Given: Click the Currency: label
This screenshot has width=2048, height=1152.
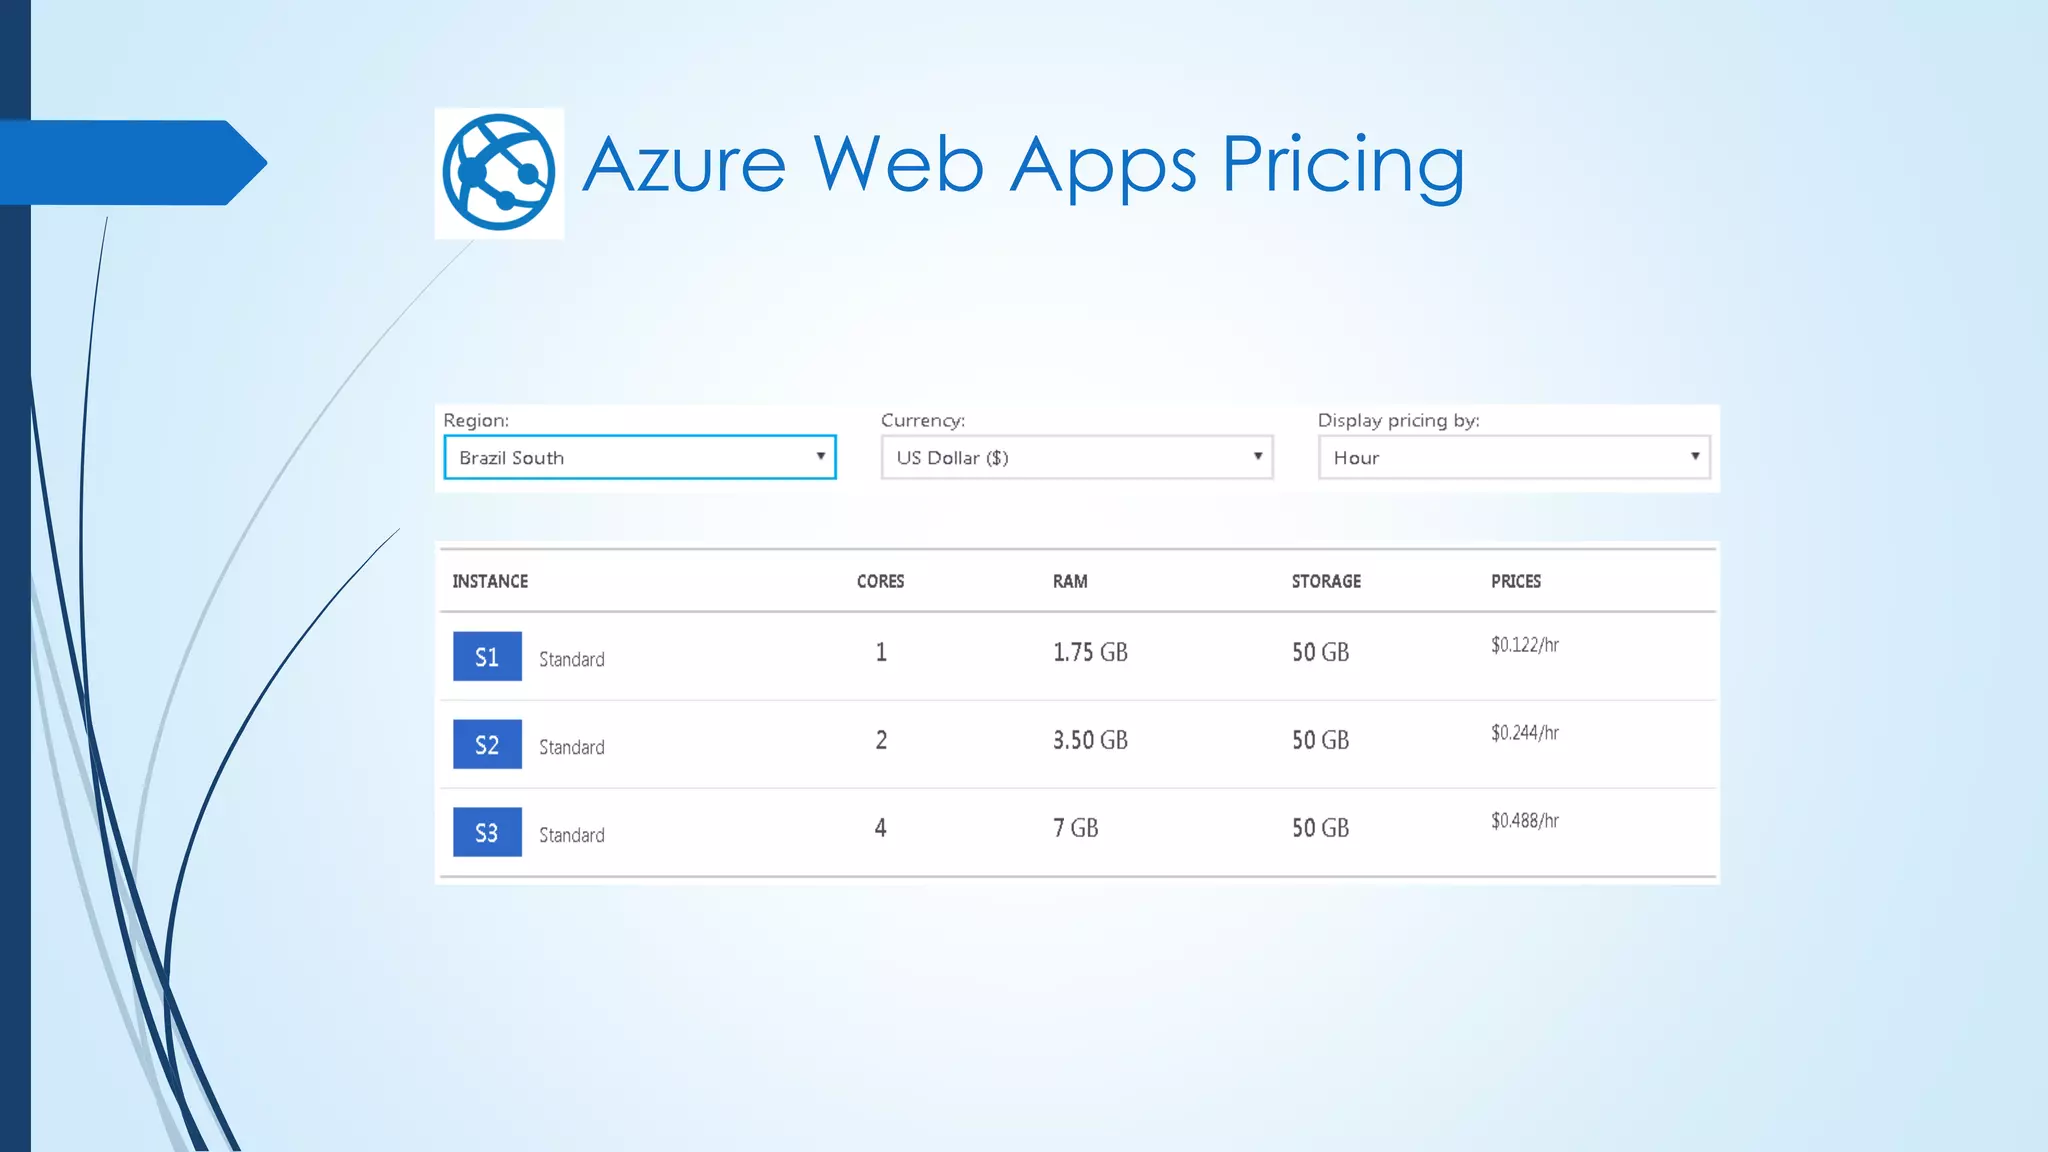Looking at the screenshot, I should tap(922, 421).
